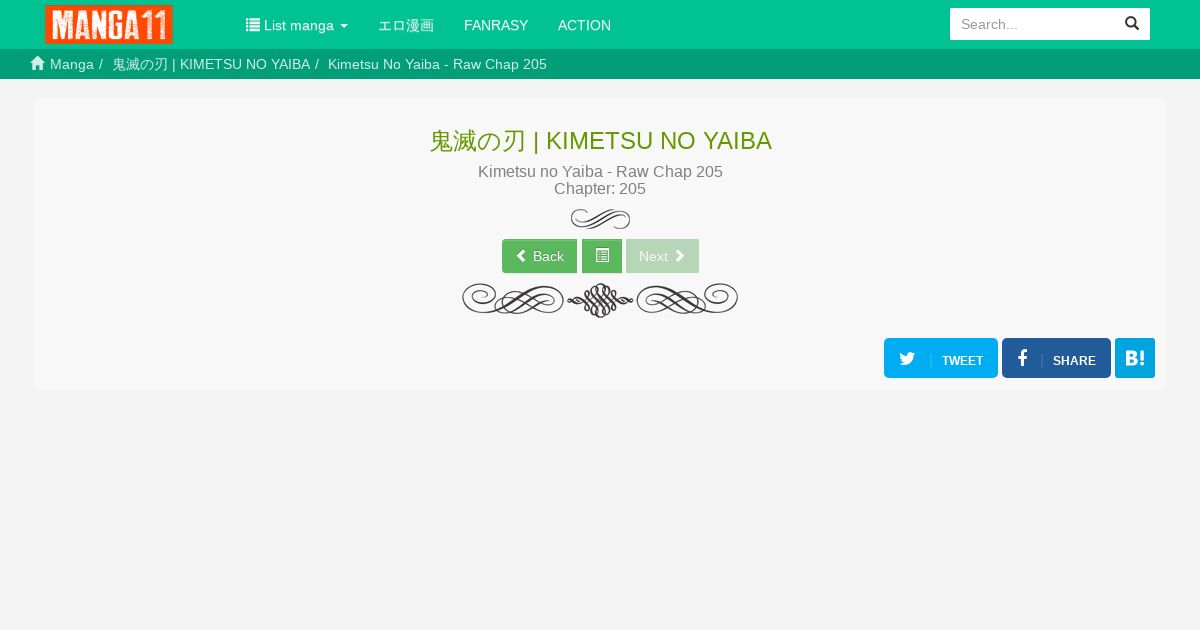Open the 鬼滅の刃 | KIMETSU NO YAIBA title heading
This screenshot has height=630, width=1200.
pyautogui.click(x=600, y=141)
